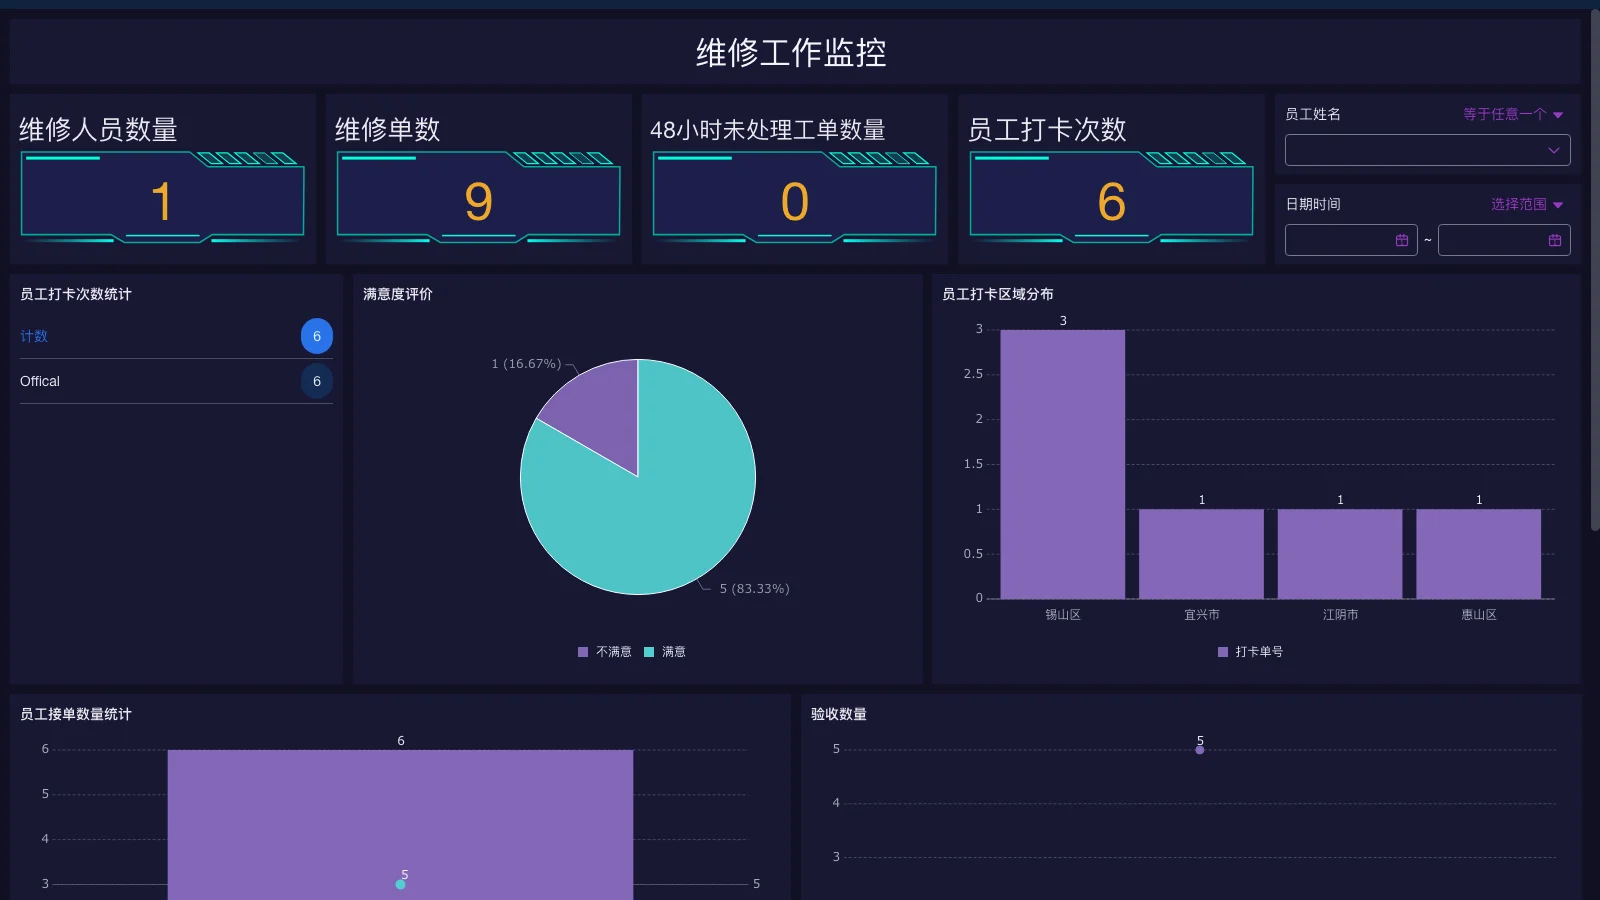Image resolution: width=1600 pixels, height=900 pixels.
Task: Click the teal line point in 员工接单数量统计
Action: [x=401, y=884]
